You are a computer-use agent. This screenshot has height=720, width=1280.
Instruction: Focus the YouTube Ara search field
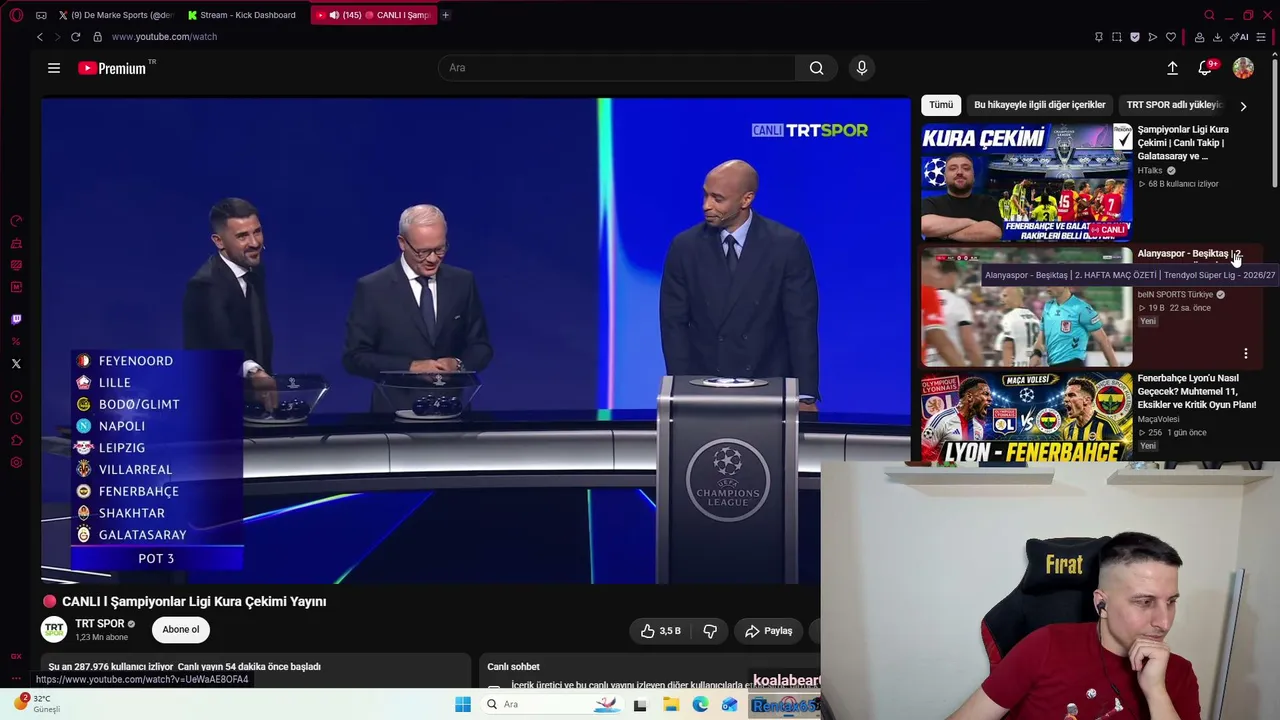[x=617, y=68]
